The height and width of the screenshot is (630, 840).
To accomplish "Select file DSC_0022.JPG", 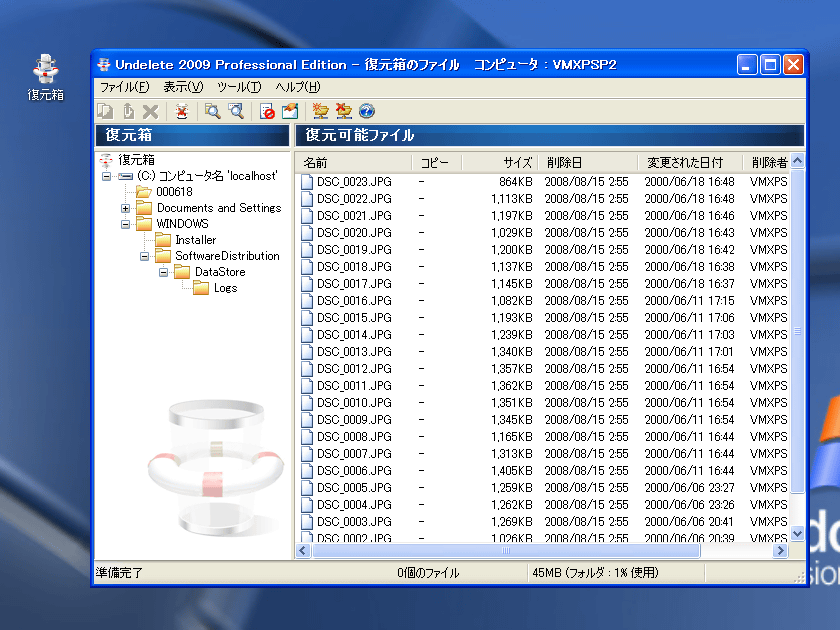I will (354, 199).
